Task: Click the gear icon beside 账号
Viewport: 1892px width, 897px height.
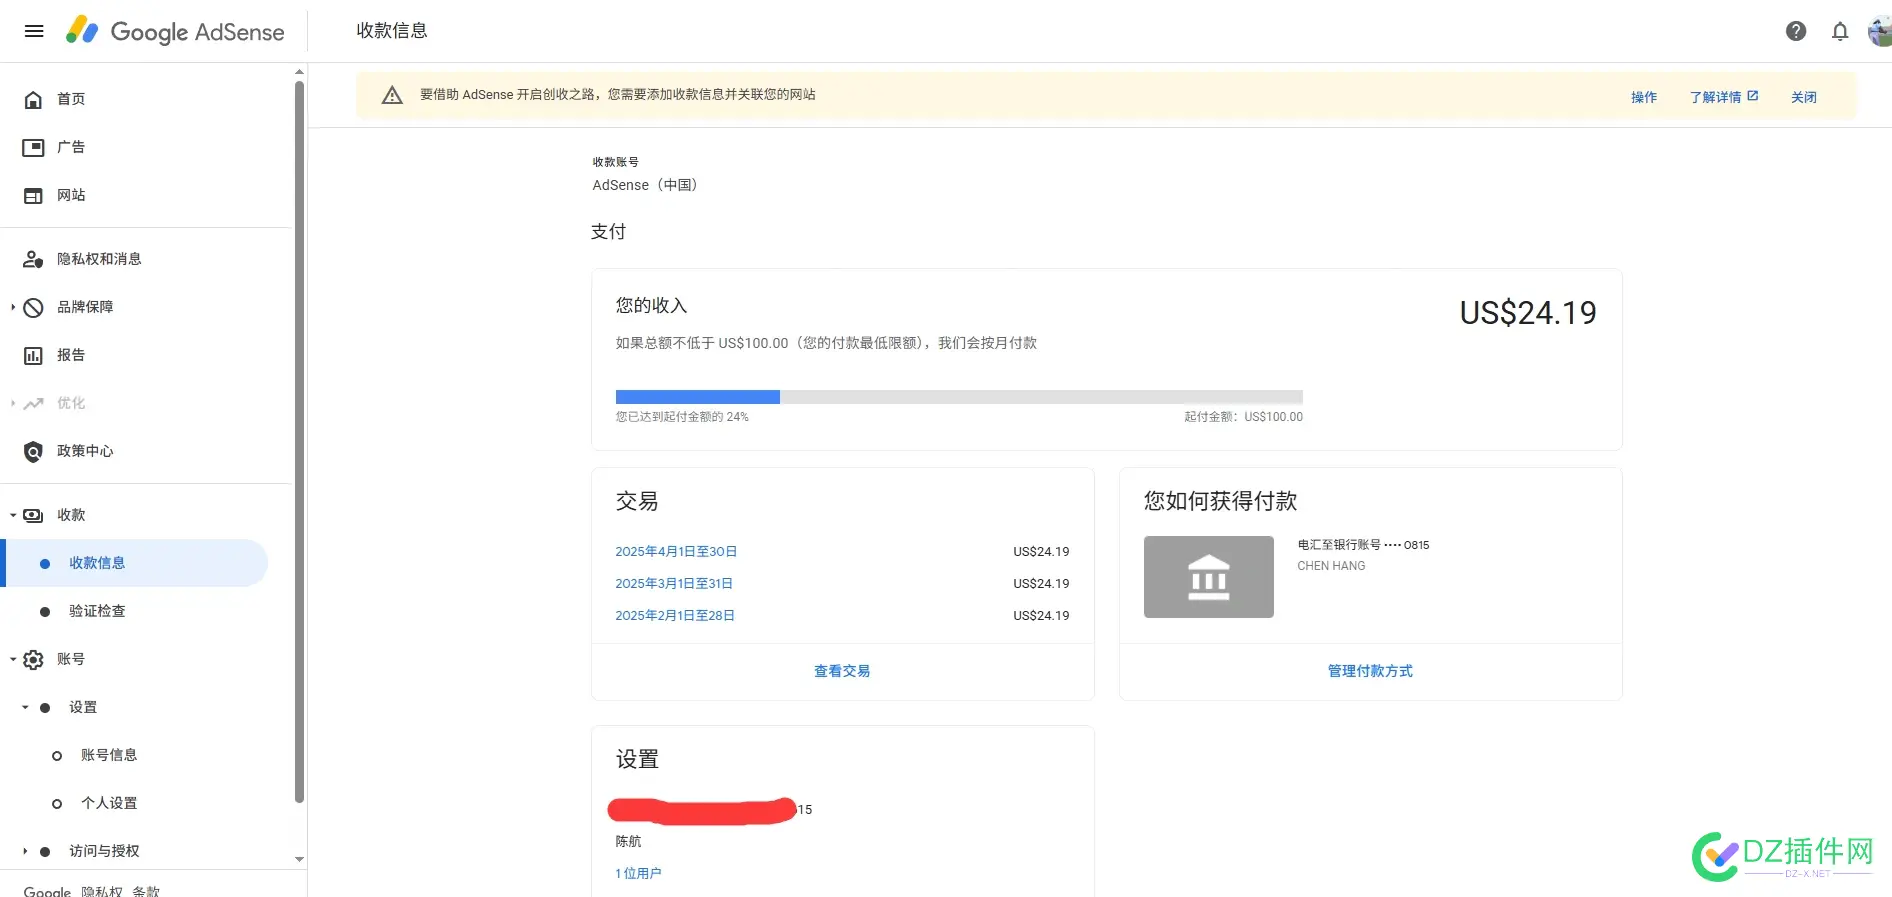Action: click(33, 659)
